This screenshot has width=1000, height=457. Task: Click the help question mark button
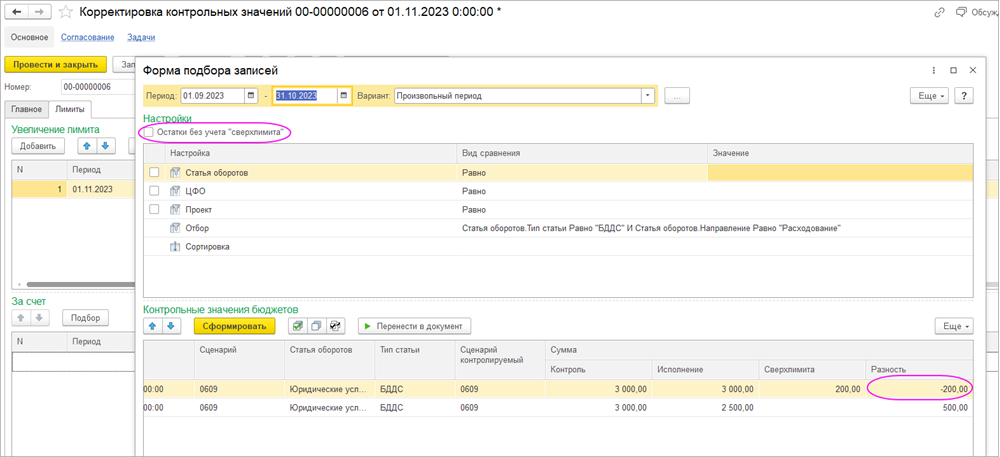964,96
